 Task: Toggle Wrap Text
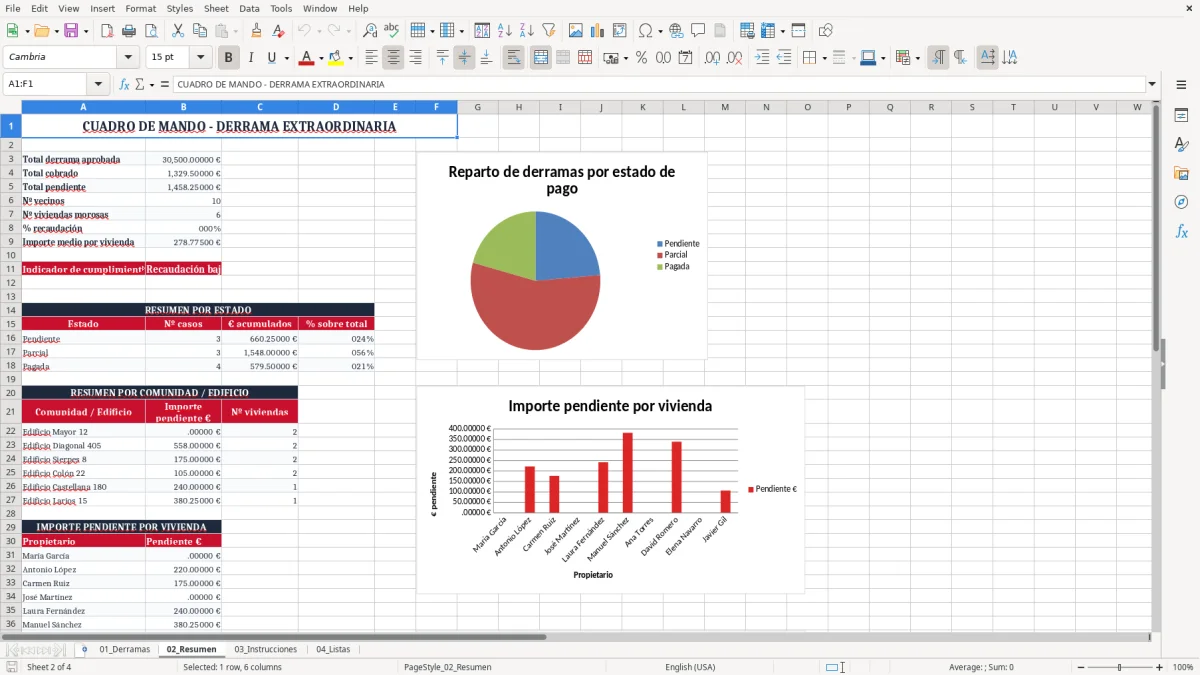tap(513, 58)
